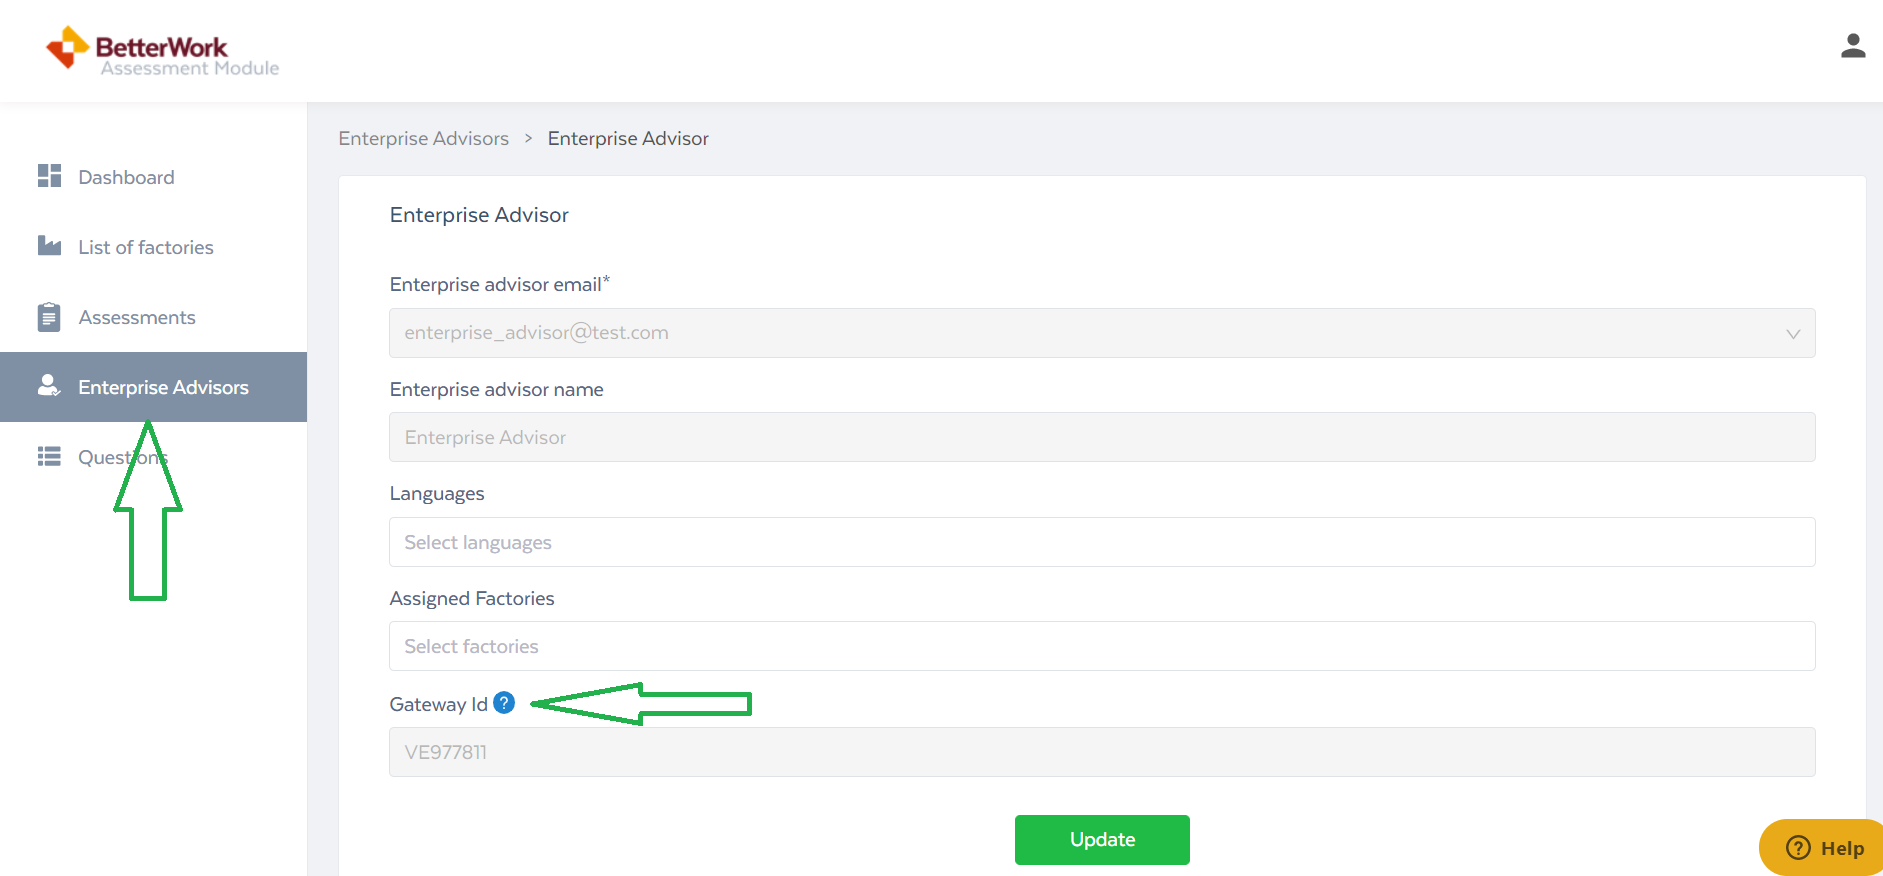This screenshot has height=876, width=1883.
Task: Click the Gateway Id input field
Action: click(1101, 752)
